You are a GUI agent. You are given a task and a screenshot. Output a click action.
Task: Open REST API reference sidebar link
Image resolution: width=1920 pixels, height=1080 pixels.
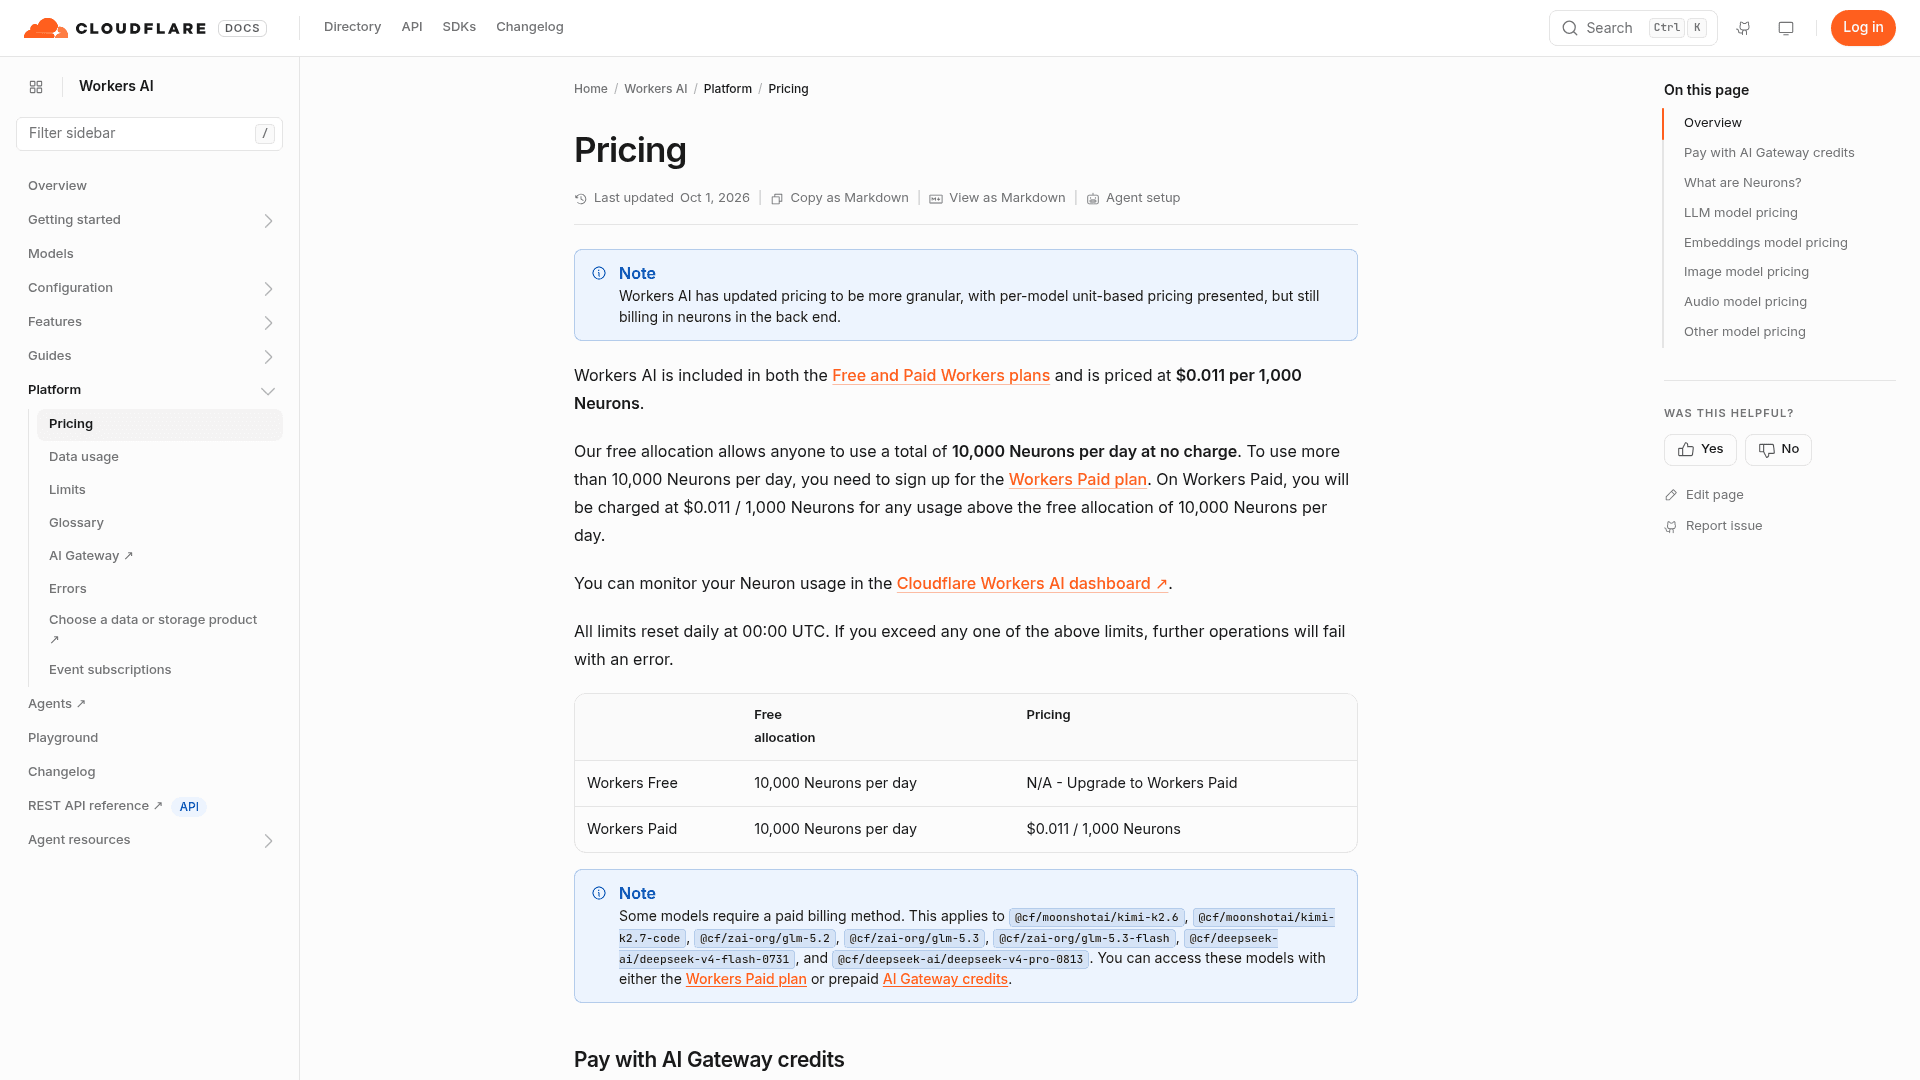[x=95, y=806]
